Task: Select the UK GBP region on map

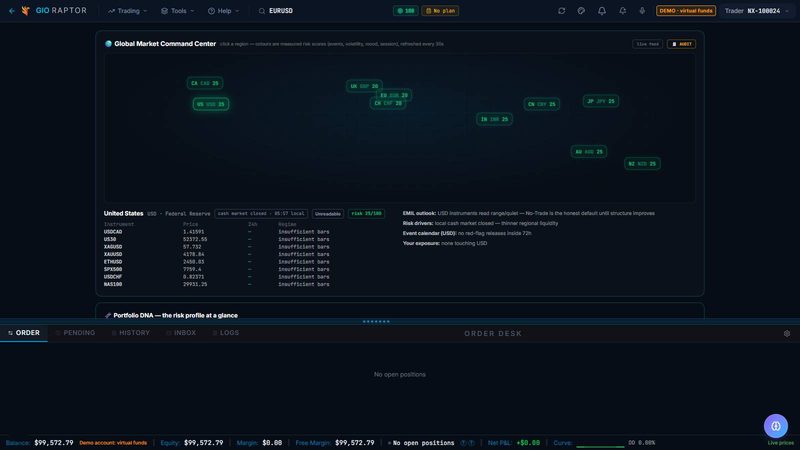Action: [364, 86]
